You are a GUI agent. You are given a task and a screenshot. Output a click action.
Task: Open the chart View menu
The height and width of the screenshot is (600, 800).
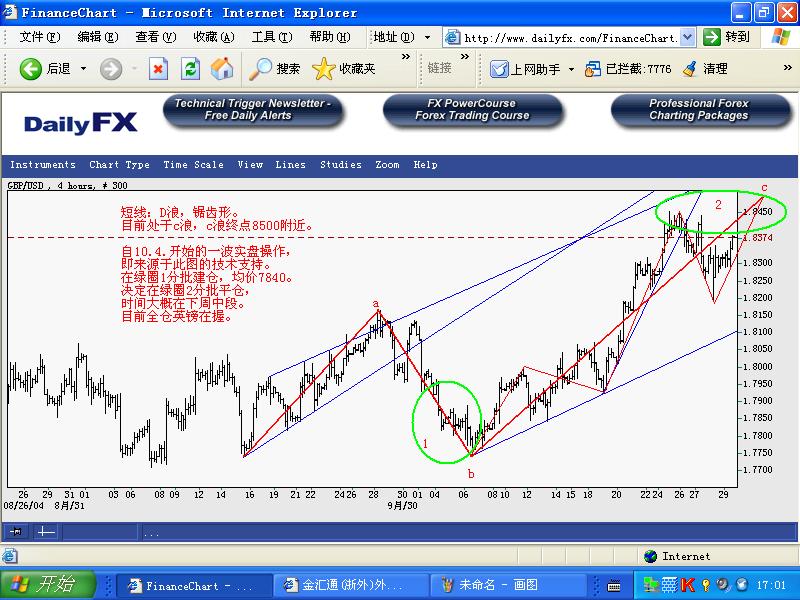250,165
